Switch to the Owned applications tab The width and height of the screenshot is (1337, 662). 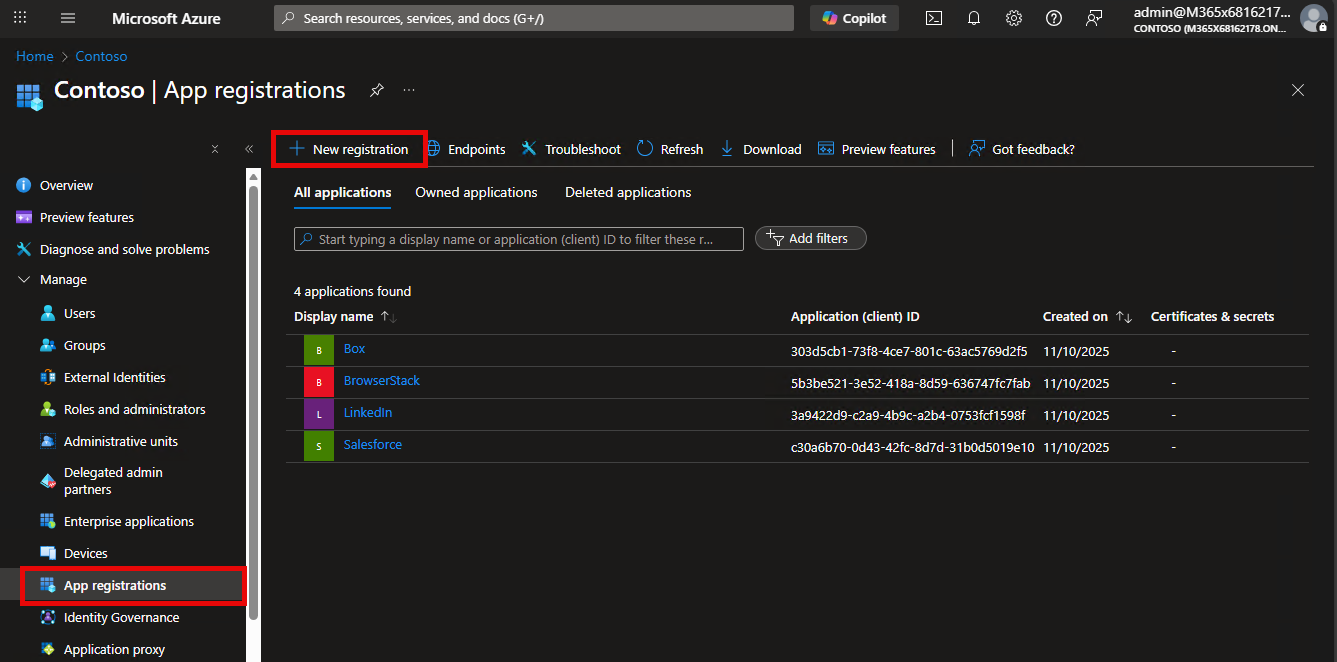click(476, 192)
